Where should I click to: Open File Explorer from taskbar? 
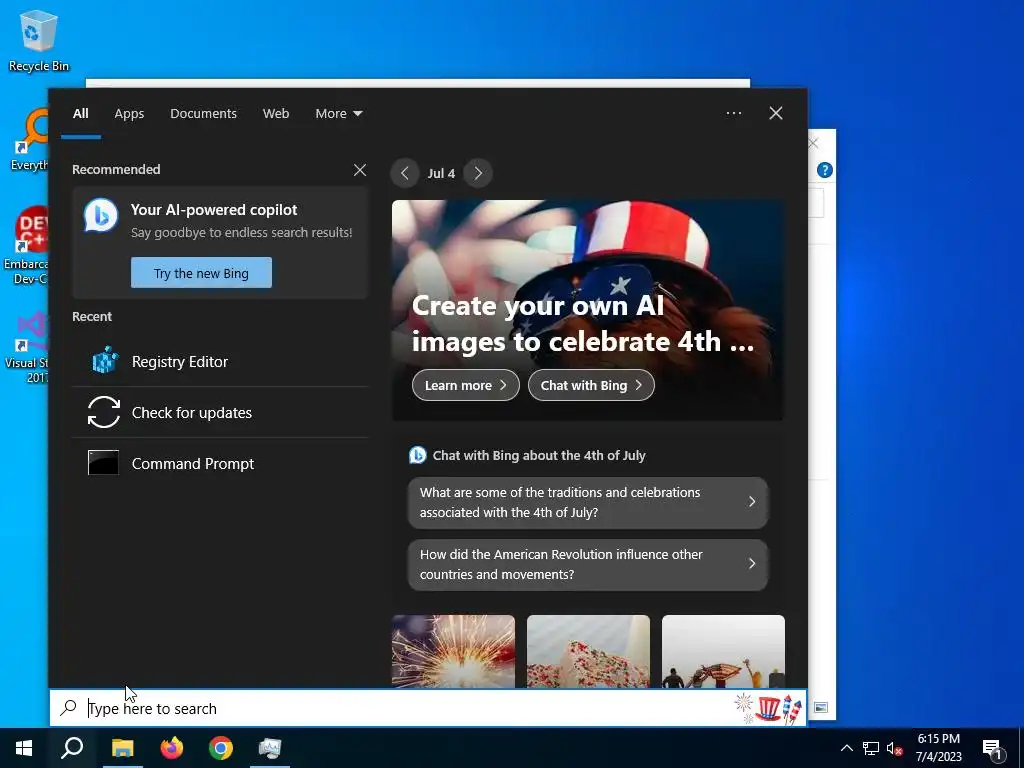coord(122,748)
